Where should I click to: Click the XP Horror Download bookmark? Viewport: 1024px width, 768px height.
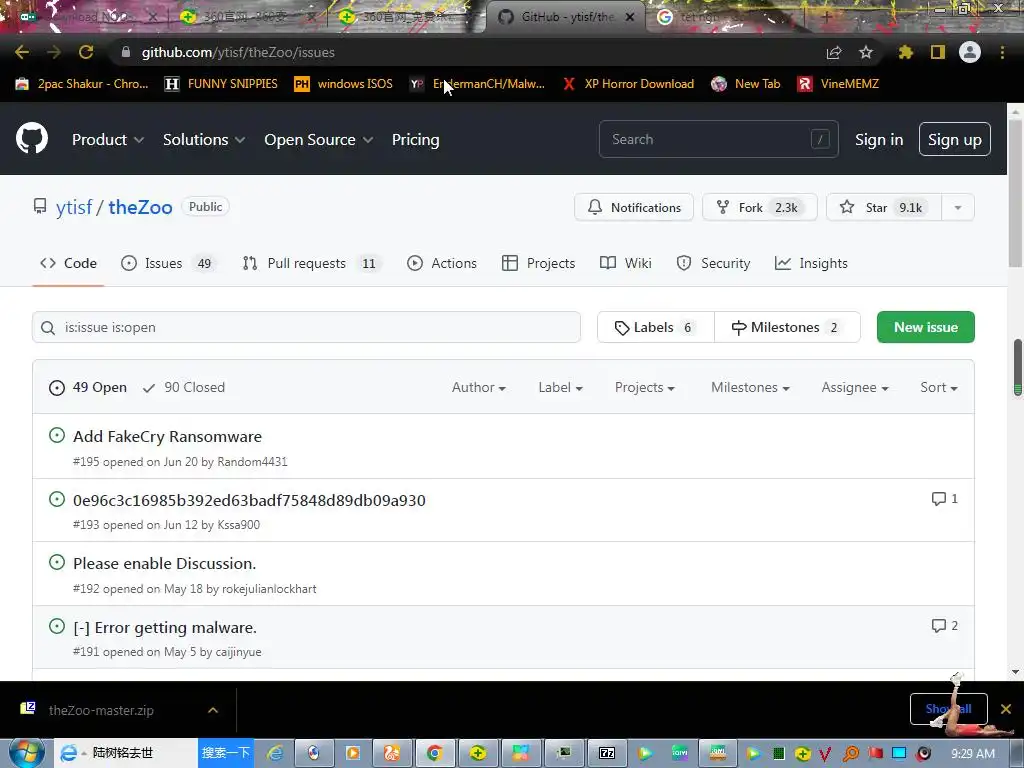tap(629, 84)
